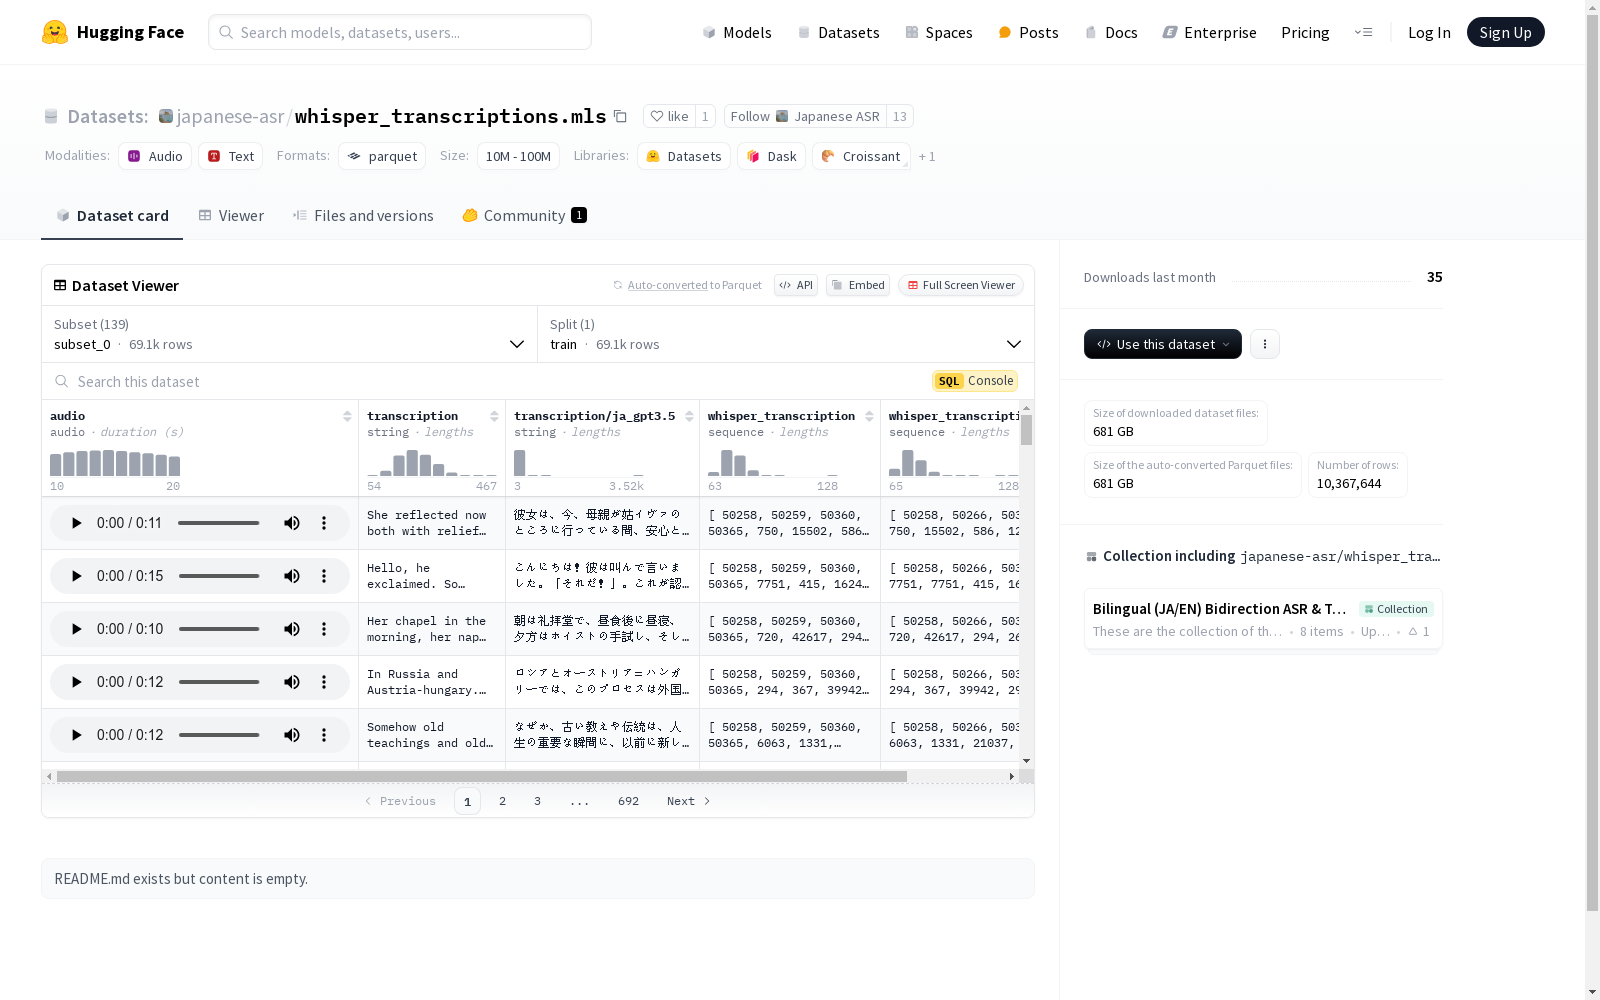The height and width of the screenshot is (1000, 1600).
Task: Expand the Subset selector dropdown
Action: (x=290, y=334)
